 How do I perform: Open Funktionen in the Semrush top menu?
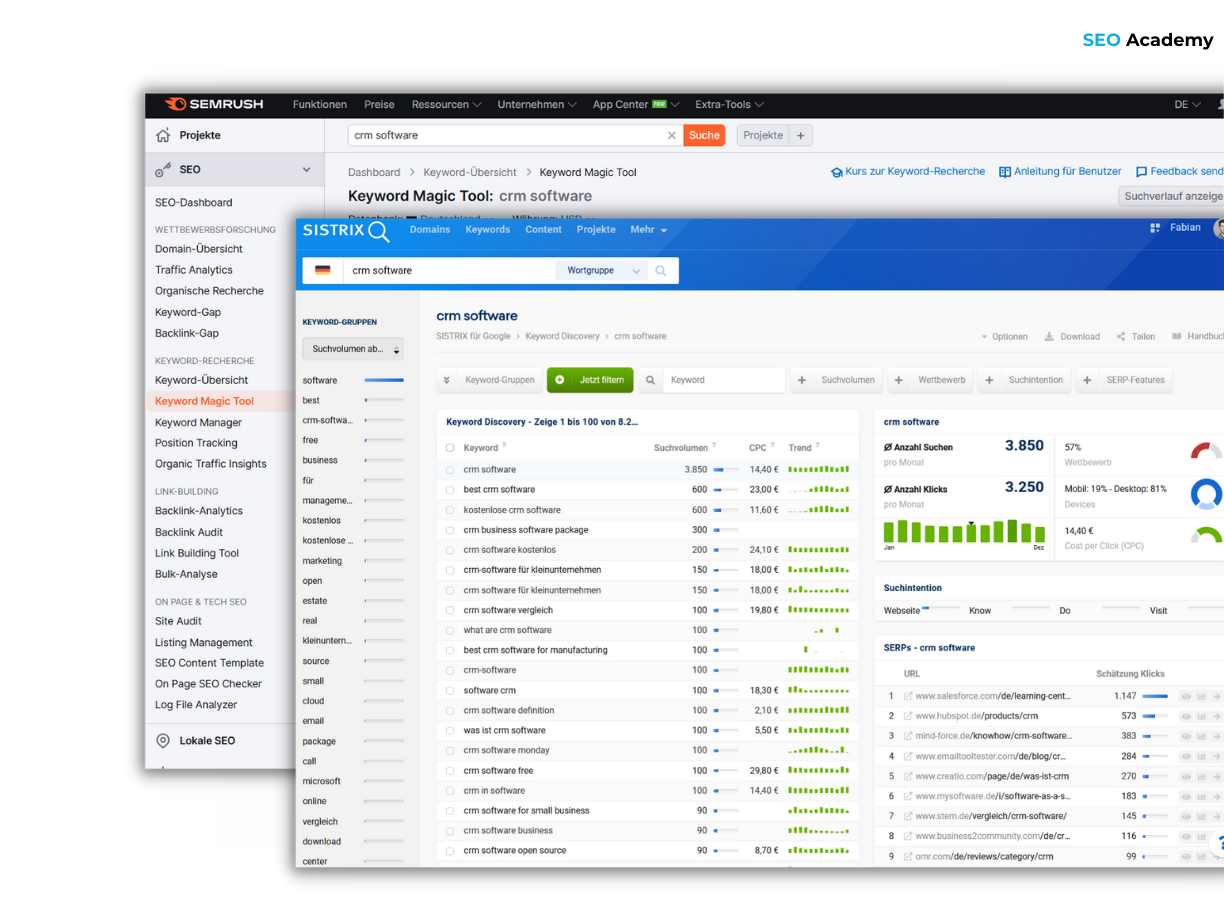pos(320,105)
